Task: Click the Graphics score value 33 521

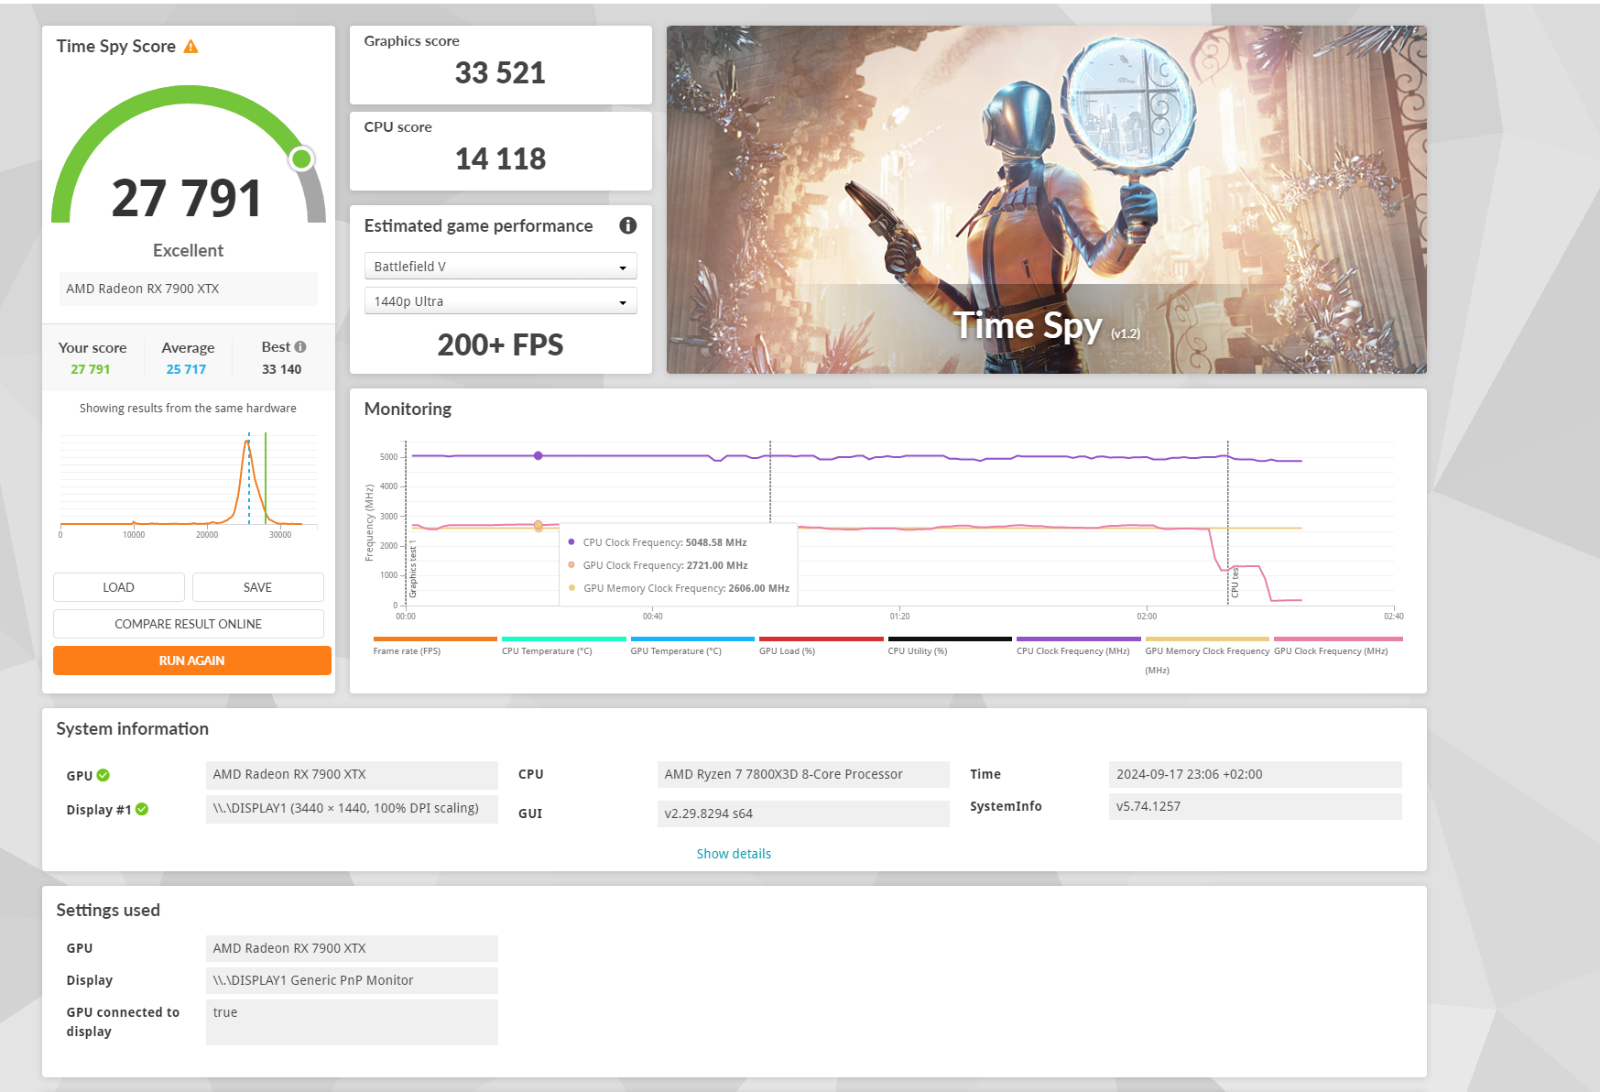Action: point(500,73)
